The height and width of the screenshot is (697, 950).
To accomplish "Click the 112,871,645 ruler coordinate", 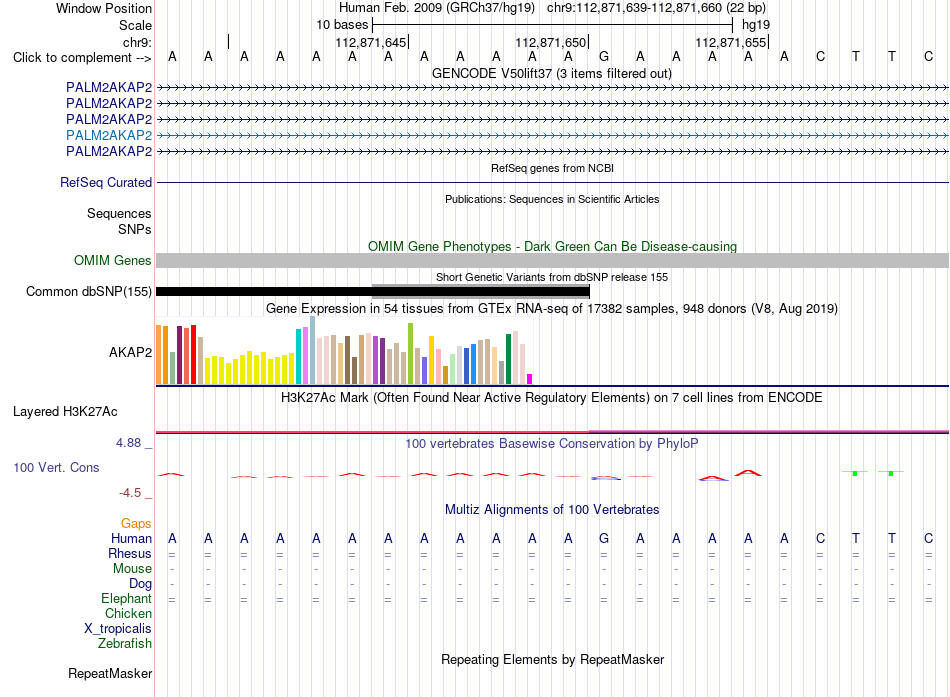I will click(371, 42).
